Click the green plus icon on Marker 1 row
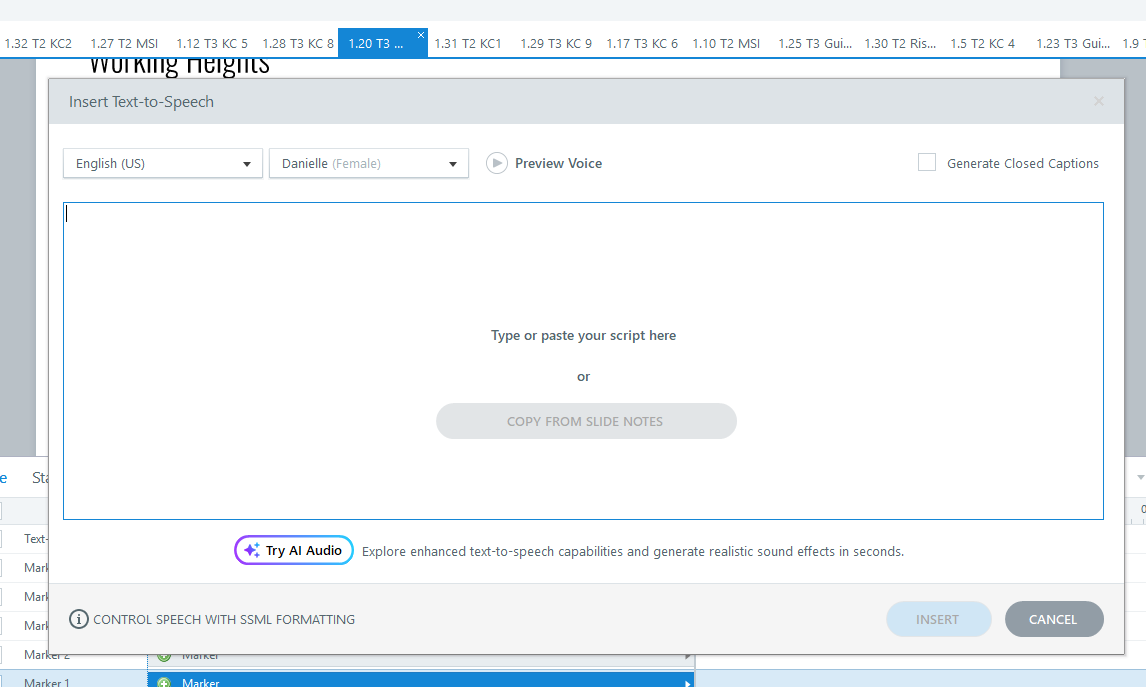Viewport: 1146px width, 687px height. [x=164, y=683]
